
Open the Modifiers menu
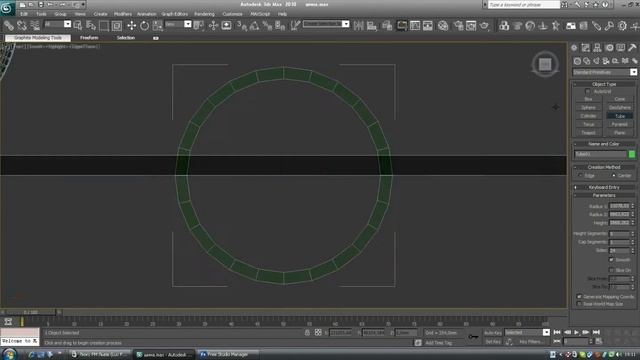123,14
